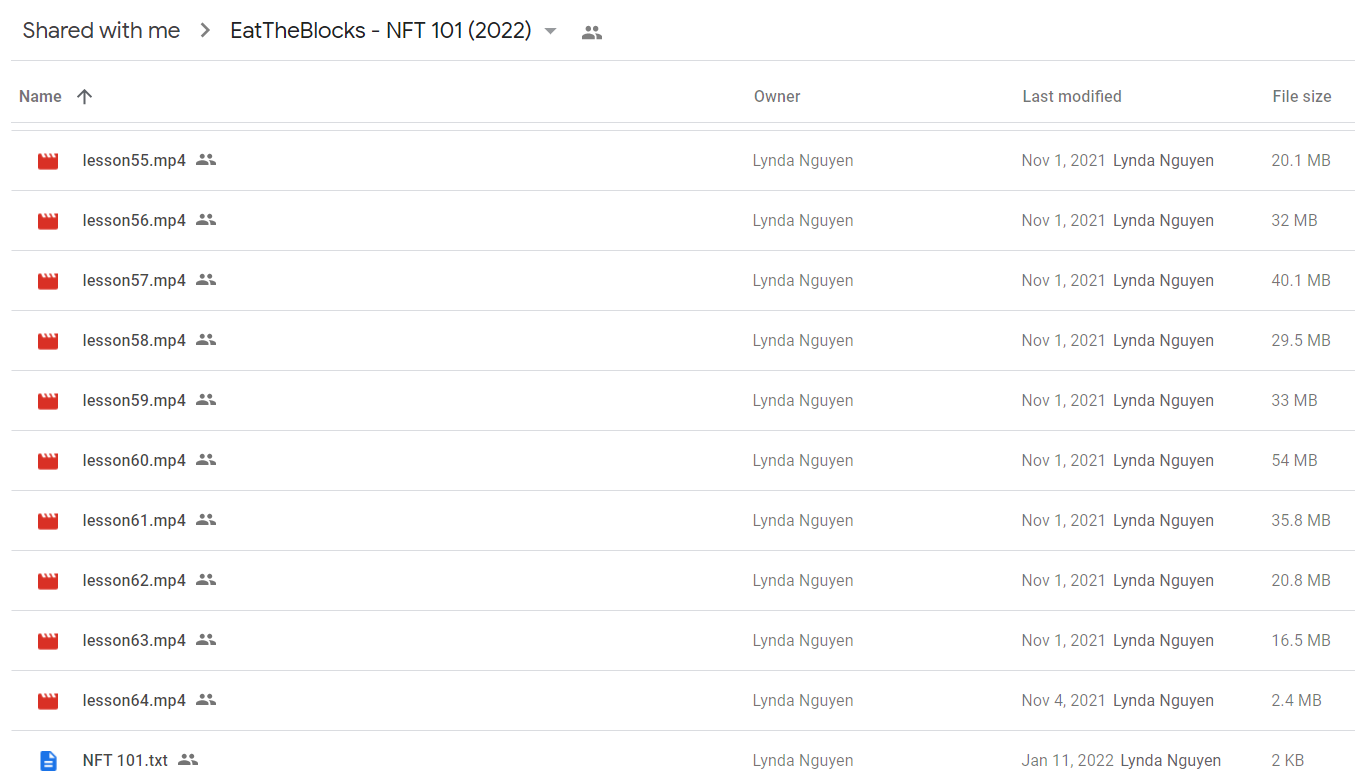
Task: Click the shared people icon beside lesson64.mp4
Action: click(x=206, y=700)
